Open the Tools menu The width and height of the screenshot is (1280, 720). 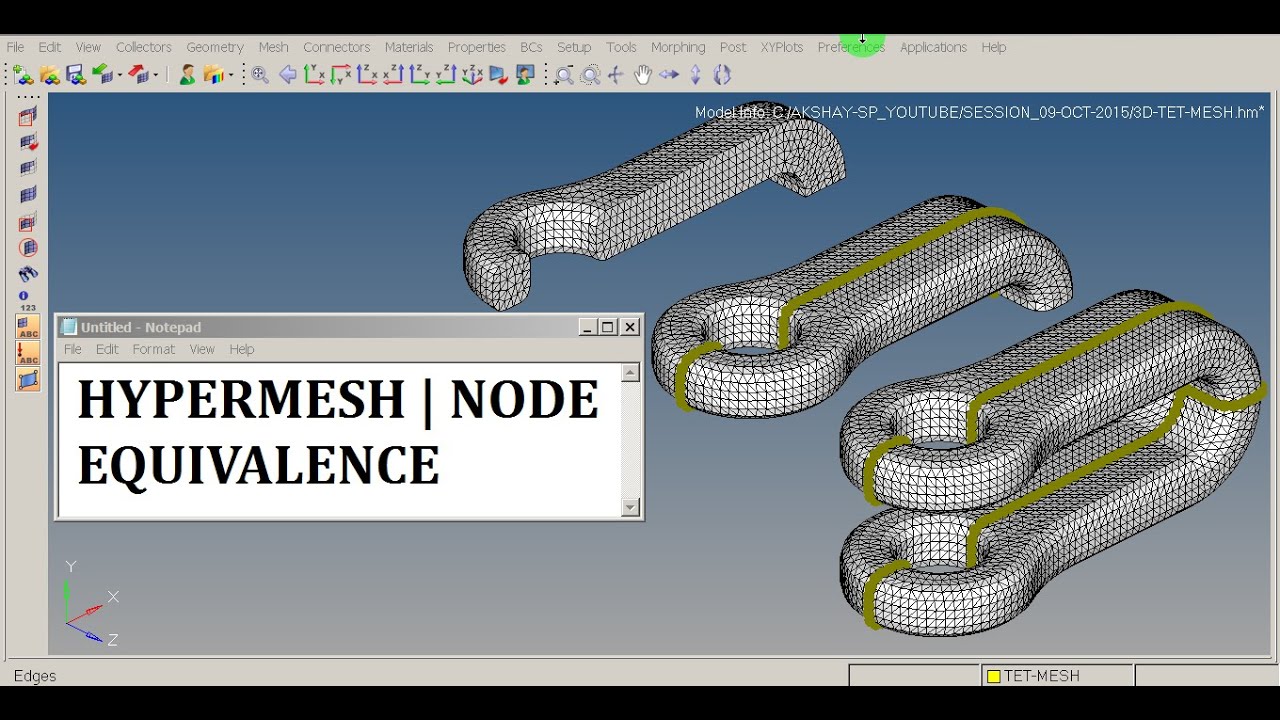click(x=621, y=47)
